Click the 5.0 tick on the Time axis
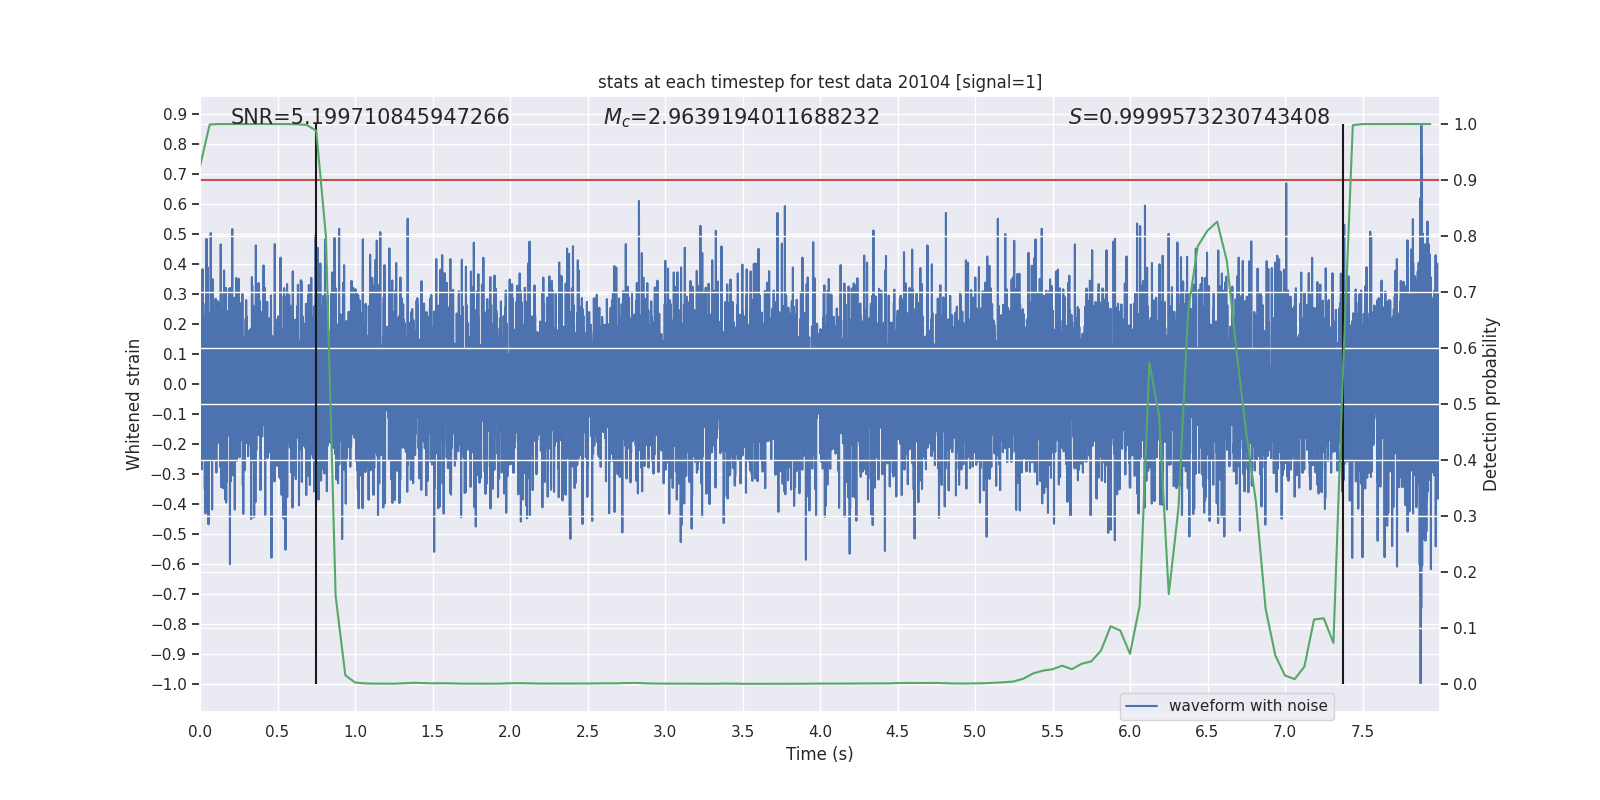Viewport: 1600px width, 800px height. pos(975,731)
